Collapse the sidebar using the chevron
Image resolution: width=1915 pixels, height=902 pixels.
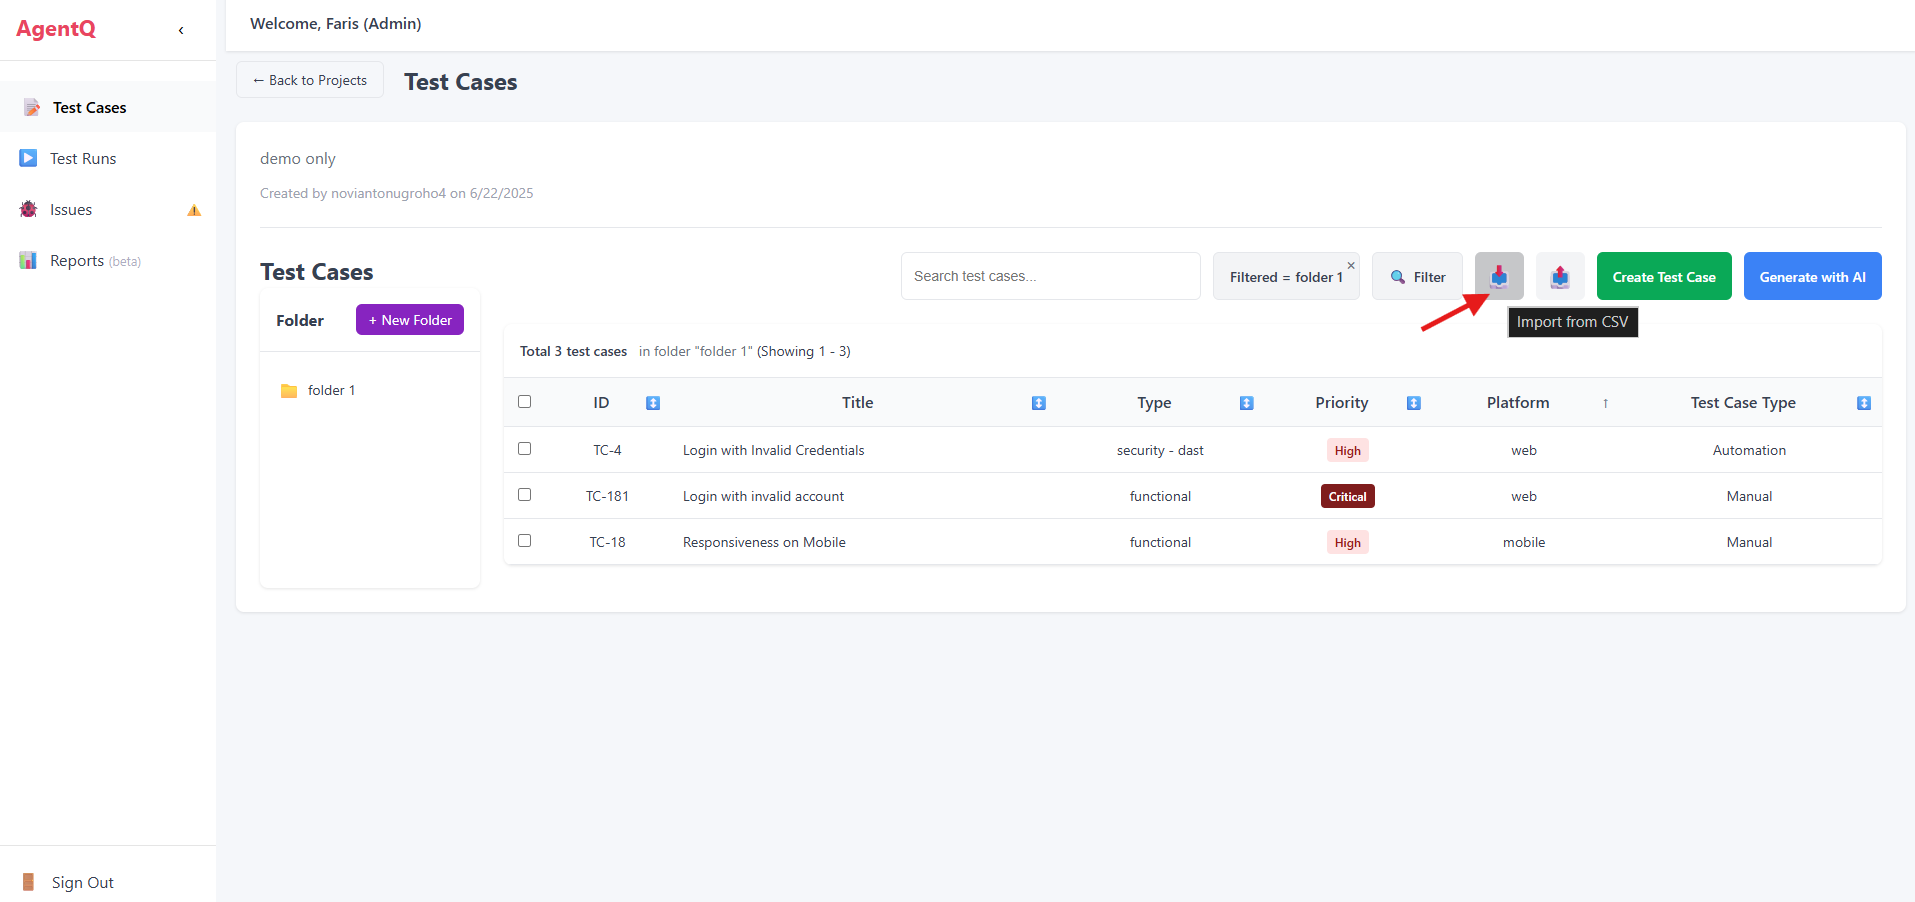click(181, 30)
